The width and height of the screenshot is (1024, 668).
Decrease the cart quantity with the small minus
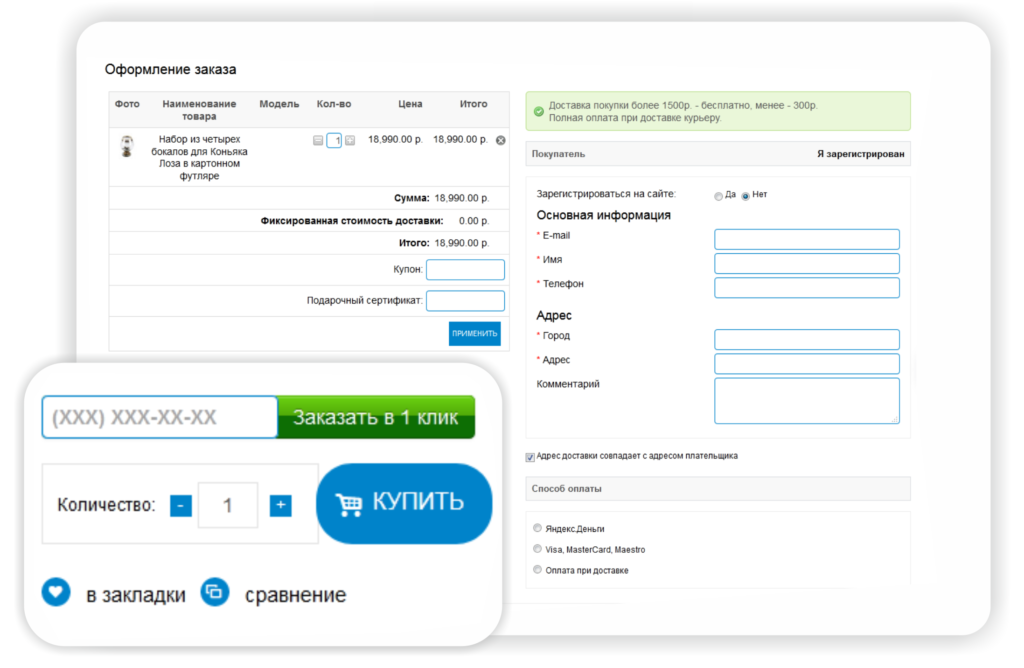(x=318, y=141)
